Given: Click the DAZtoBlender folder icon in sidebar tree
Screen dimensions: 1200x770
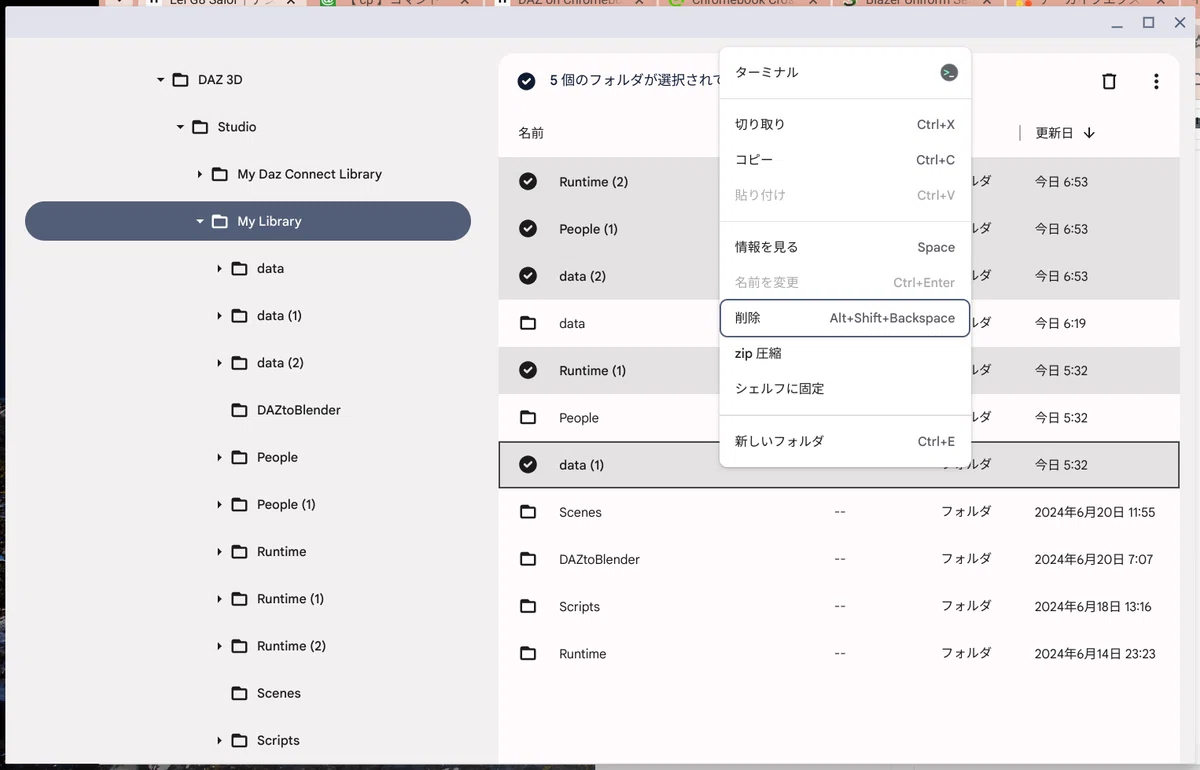Looking at the screenshot, I should coord(239,410).
